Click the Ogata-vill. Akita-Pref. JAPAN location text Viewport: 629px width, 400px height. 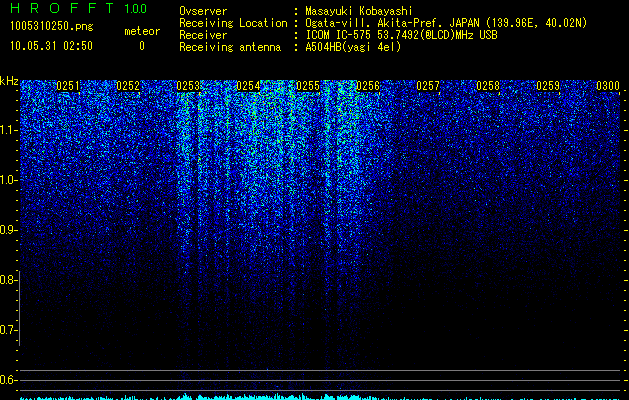pyautogui.click(x=446, y=23)
